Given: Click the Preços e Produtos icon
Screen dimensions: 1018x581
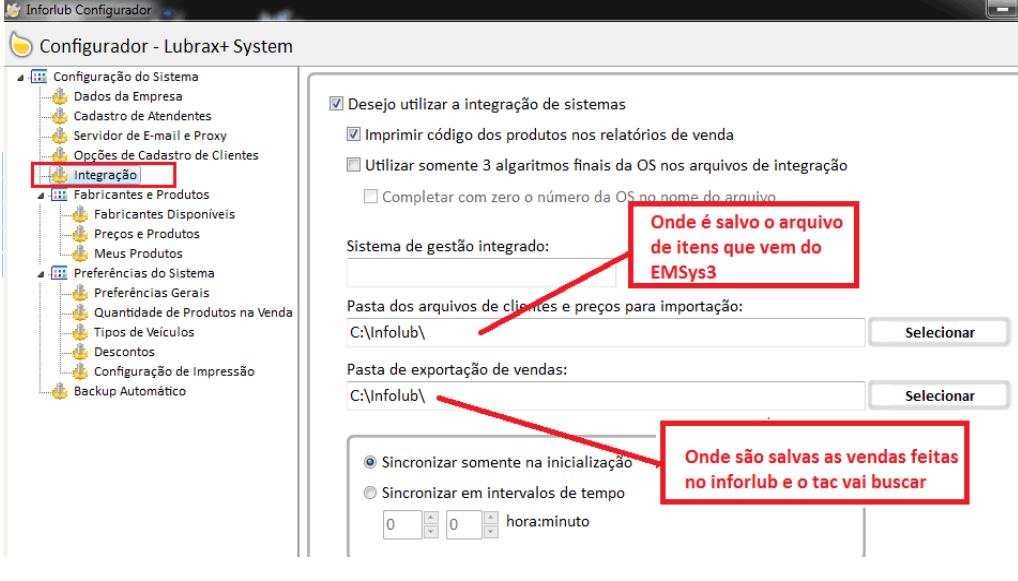Looking at the screenshot, I should (80, 234).
